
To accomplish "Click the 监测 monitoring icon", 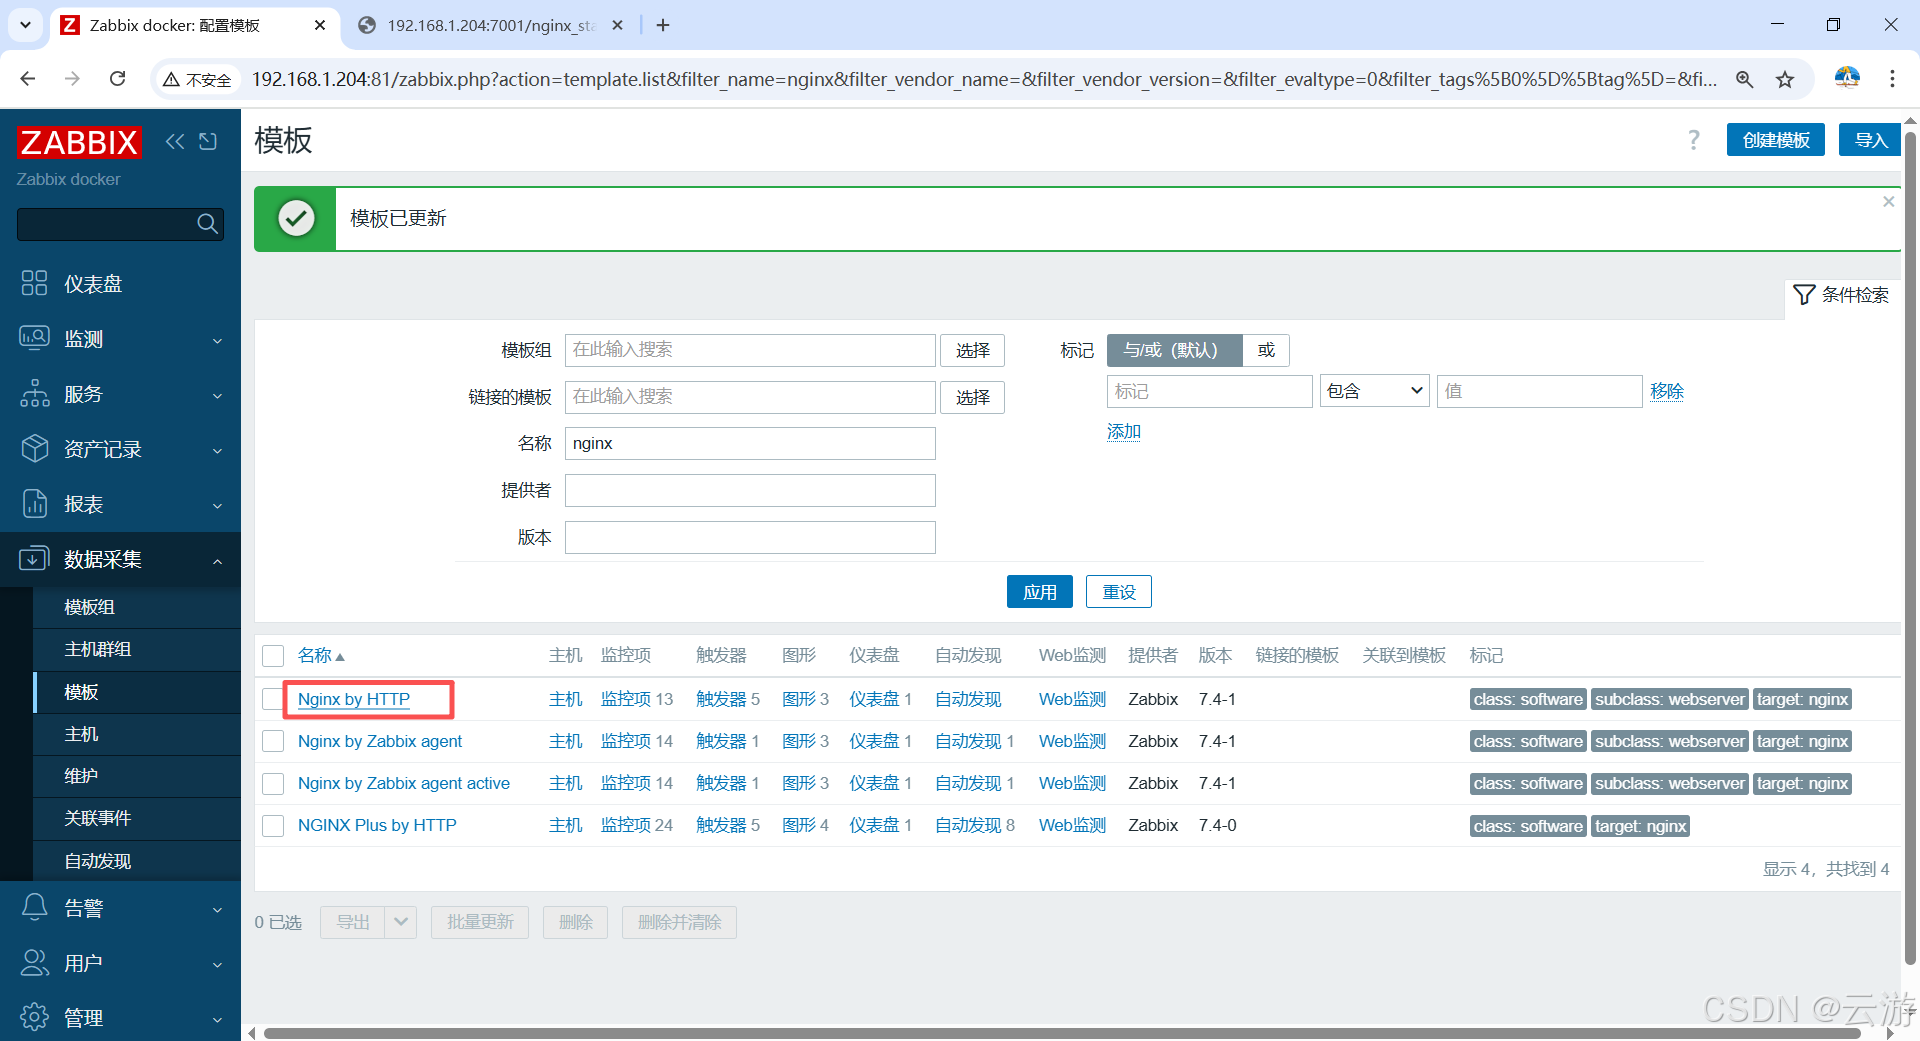I will point(34,338).
